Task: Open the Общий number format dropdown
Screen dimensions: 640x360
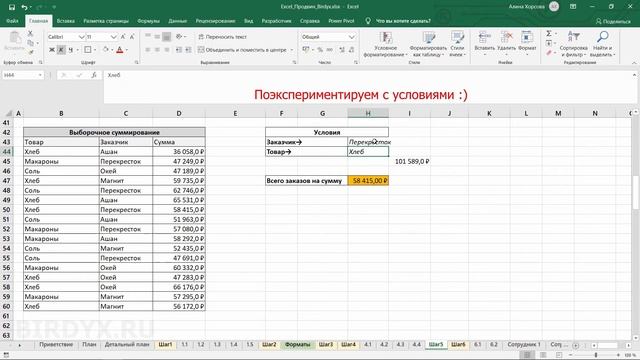Action: pyautogui.click(x=351, y=37)
